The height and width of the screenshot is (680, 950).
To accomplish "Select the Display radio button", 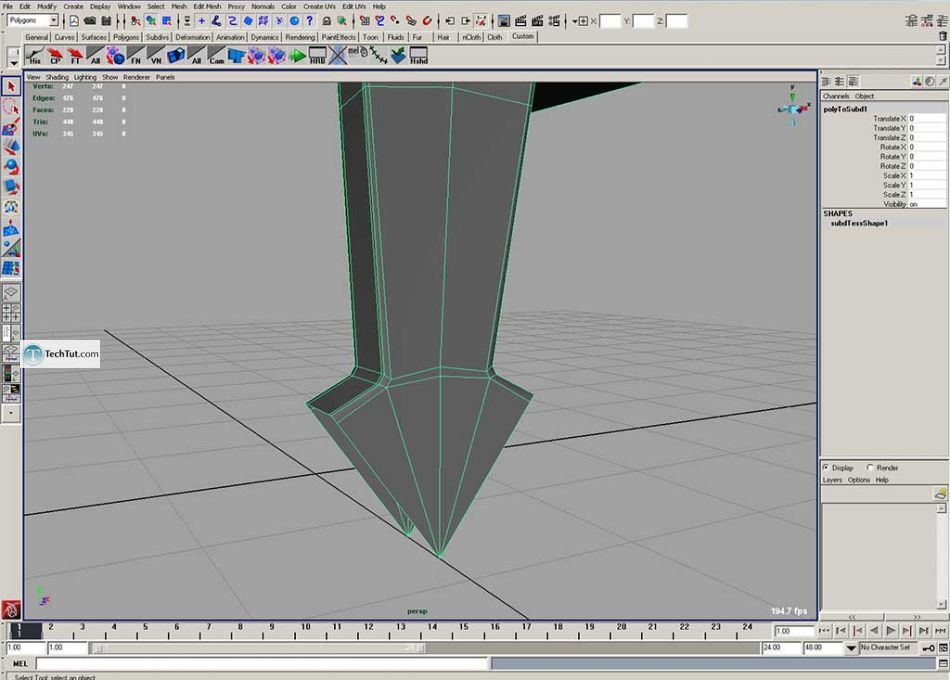I will click(826, 467).
